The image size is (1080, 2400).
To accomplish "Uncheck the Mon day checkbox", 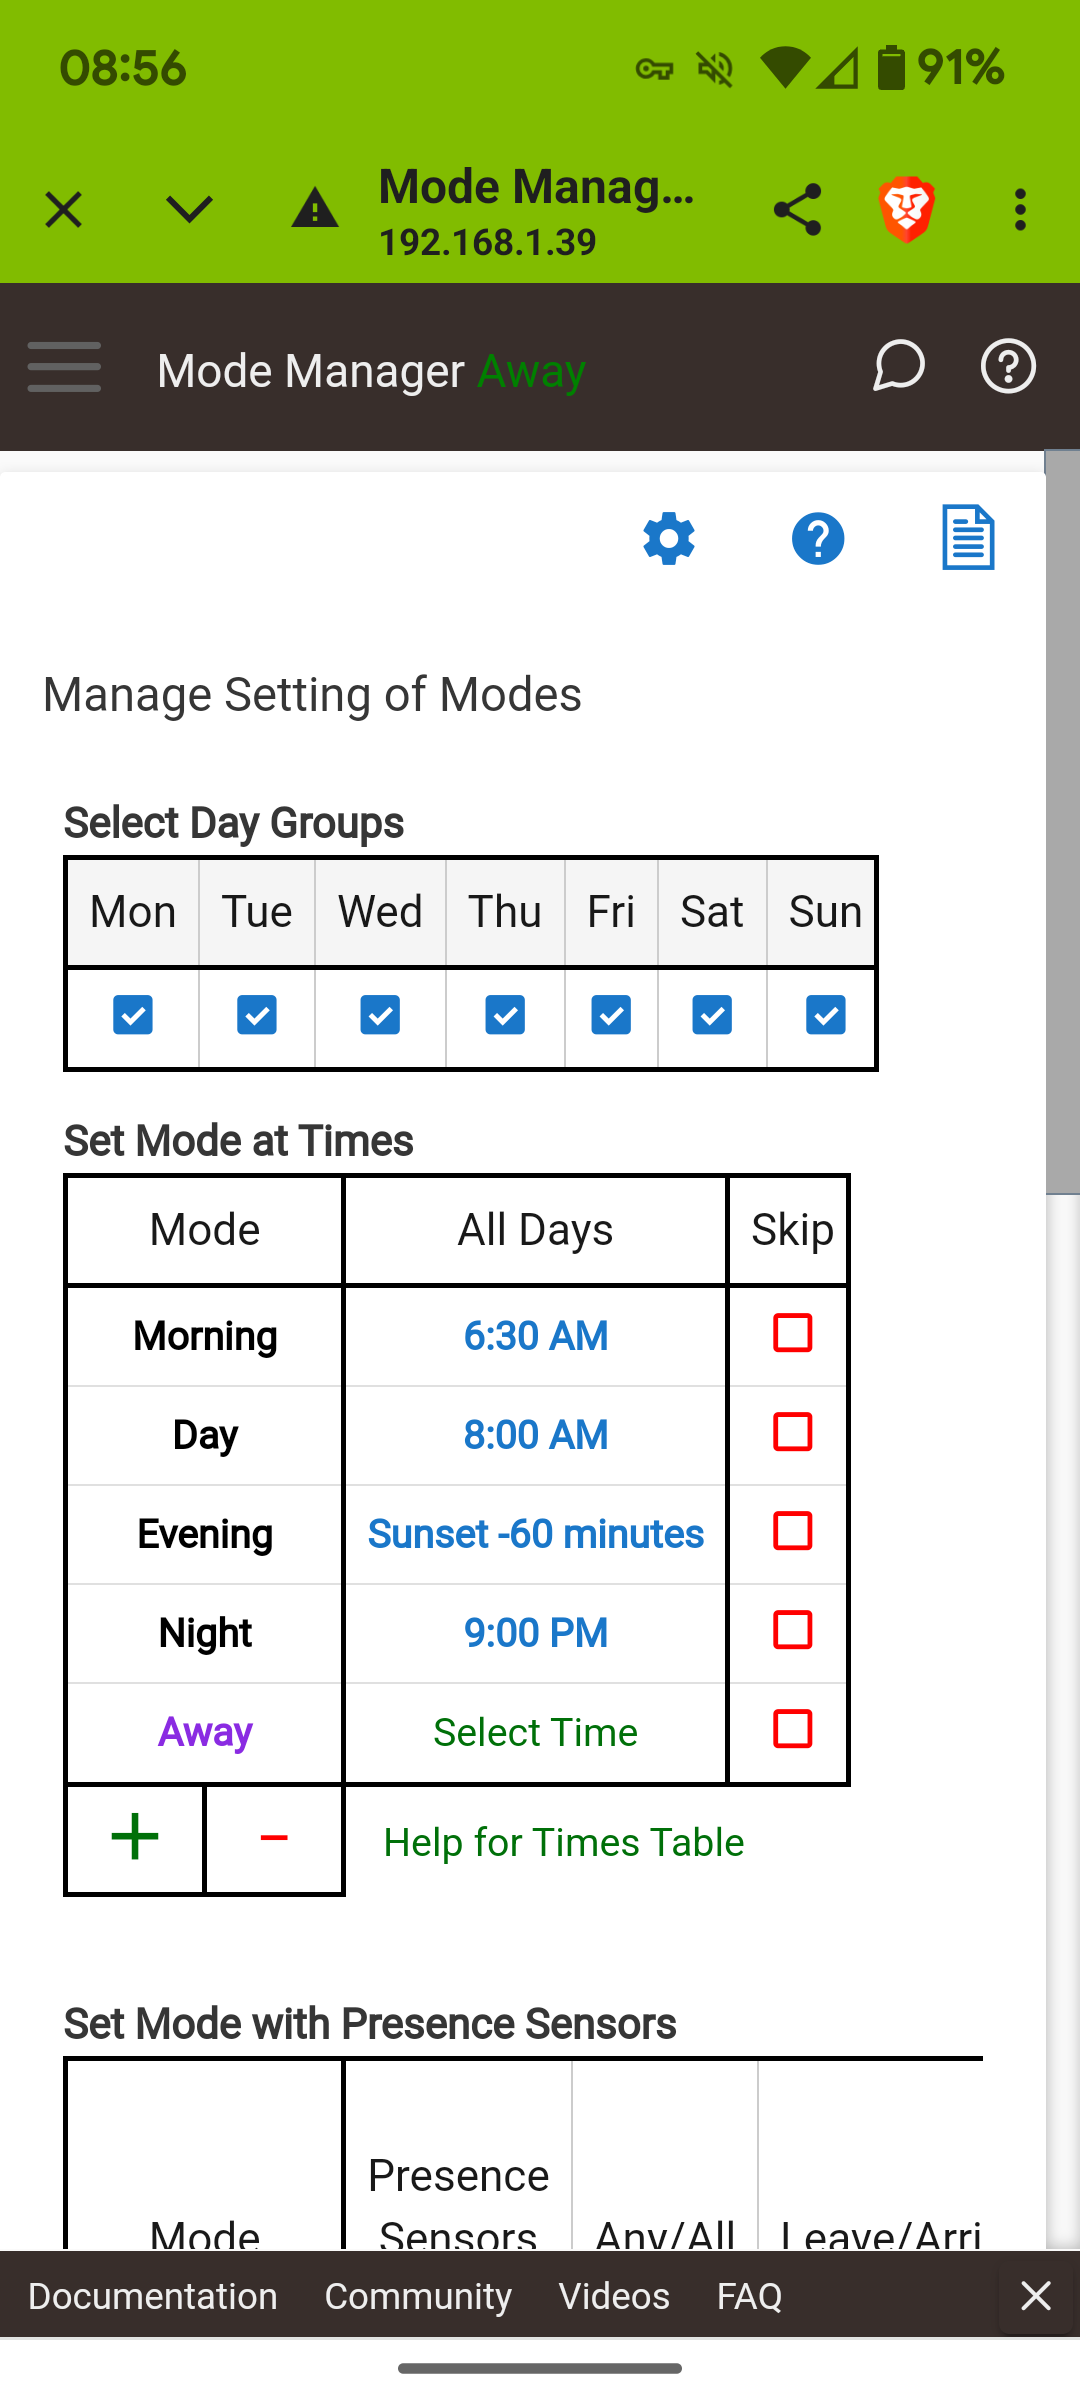I will point(133,1015).
